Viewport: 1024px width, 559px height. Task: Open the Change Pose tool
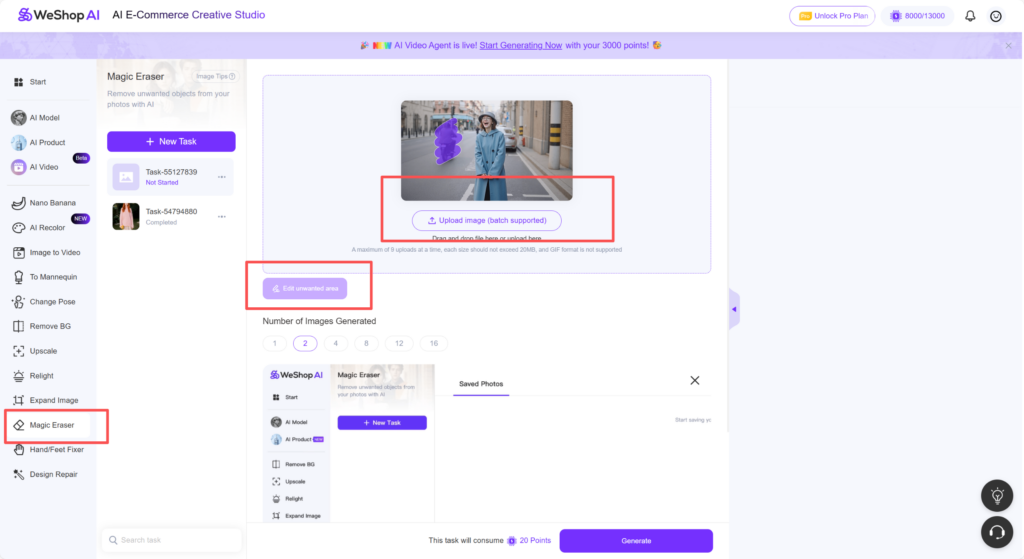point(44,302)
